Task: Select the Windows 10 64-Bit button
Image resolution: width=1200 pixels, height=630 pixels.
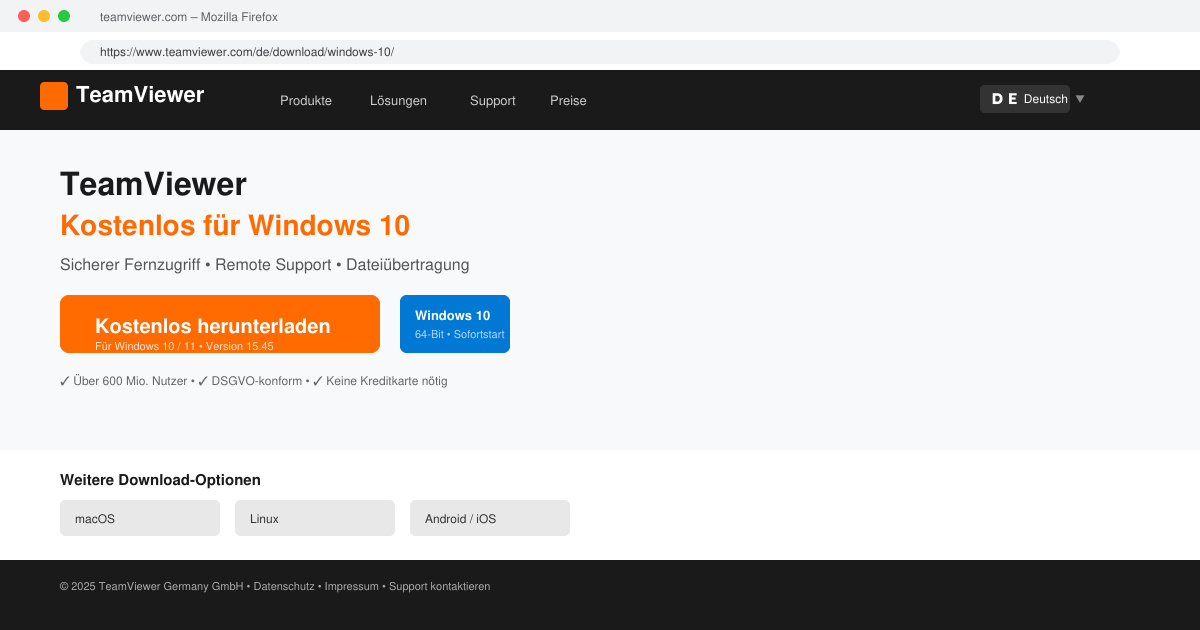Action: tap(455, 324)
